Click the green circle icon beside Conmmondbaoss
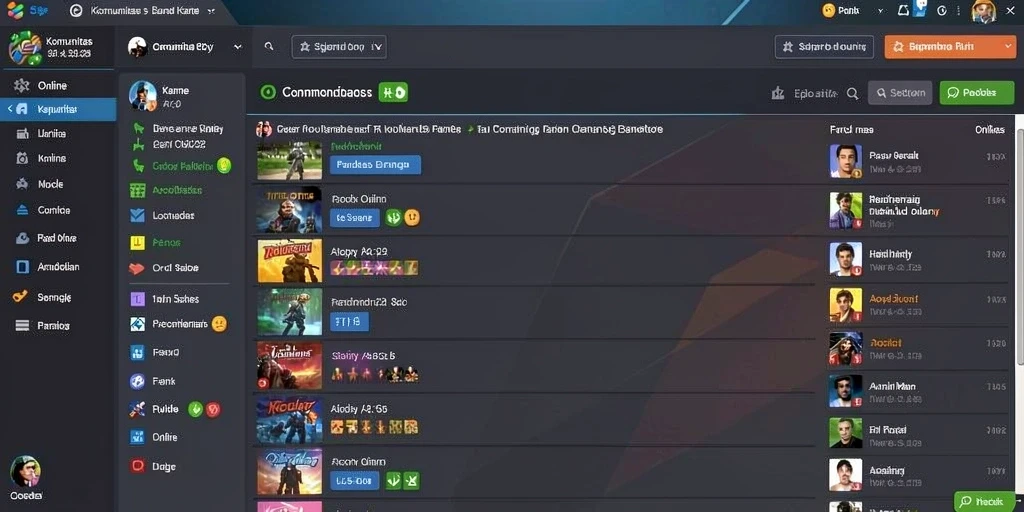This screenshot has width=1024, height=512. coord(268,92)
